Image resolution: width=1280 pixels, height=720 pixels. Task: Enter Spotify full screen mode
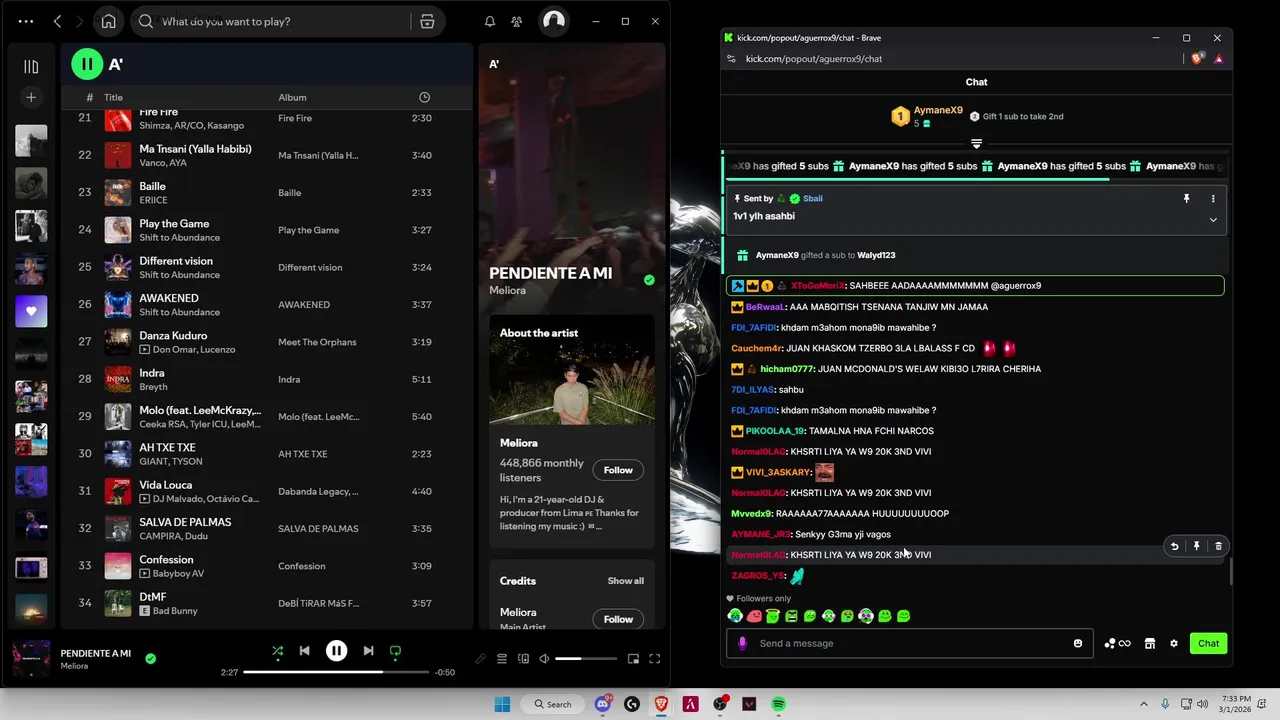click(x=654, y=658)
